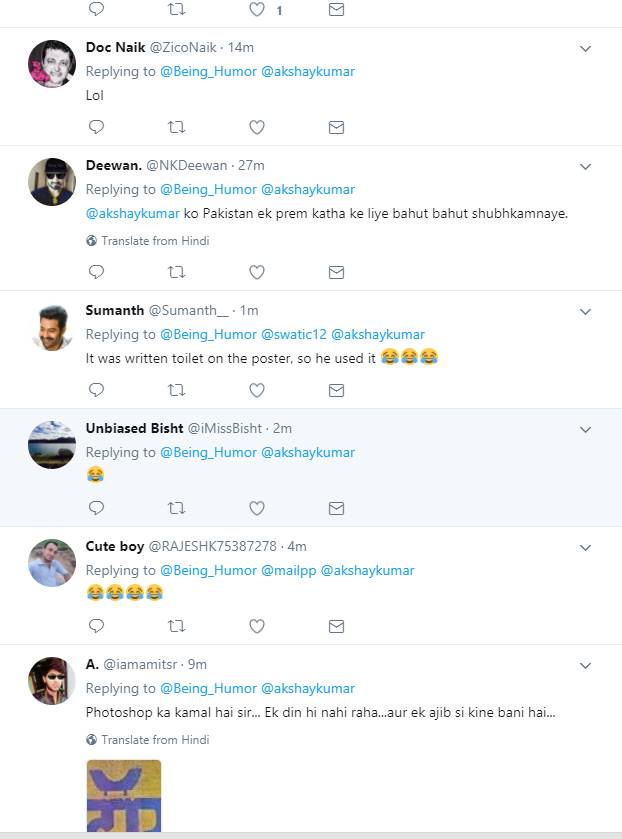Open the dropdown on Sumanth's tweet
This screenshot has height=839, width=622.
[x=586, y=311]
